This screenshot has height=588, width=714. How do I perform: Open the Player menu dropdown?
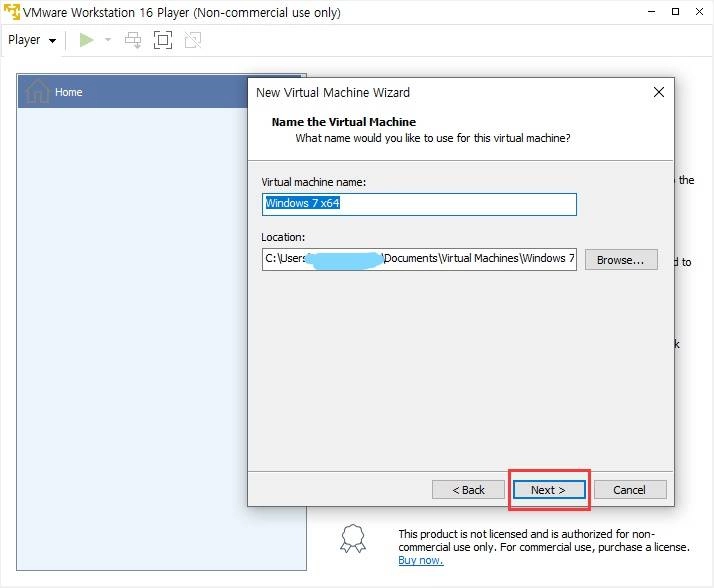32,40
